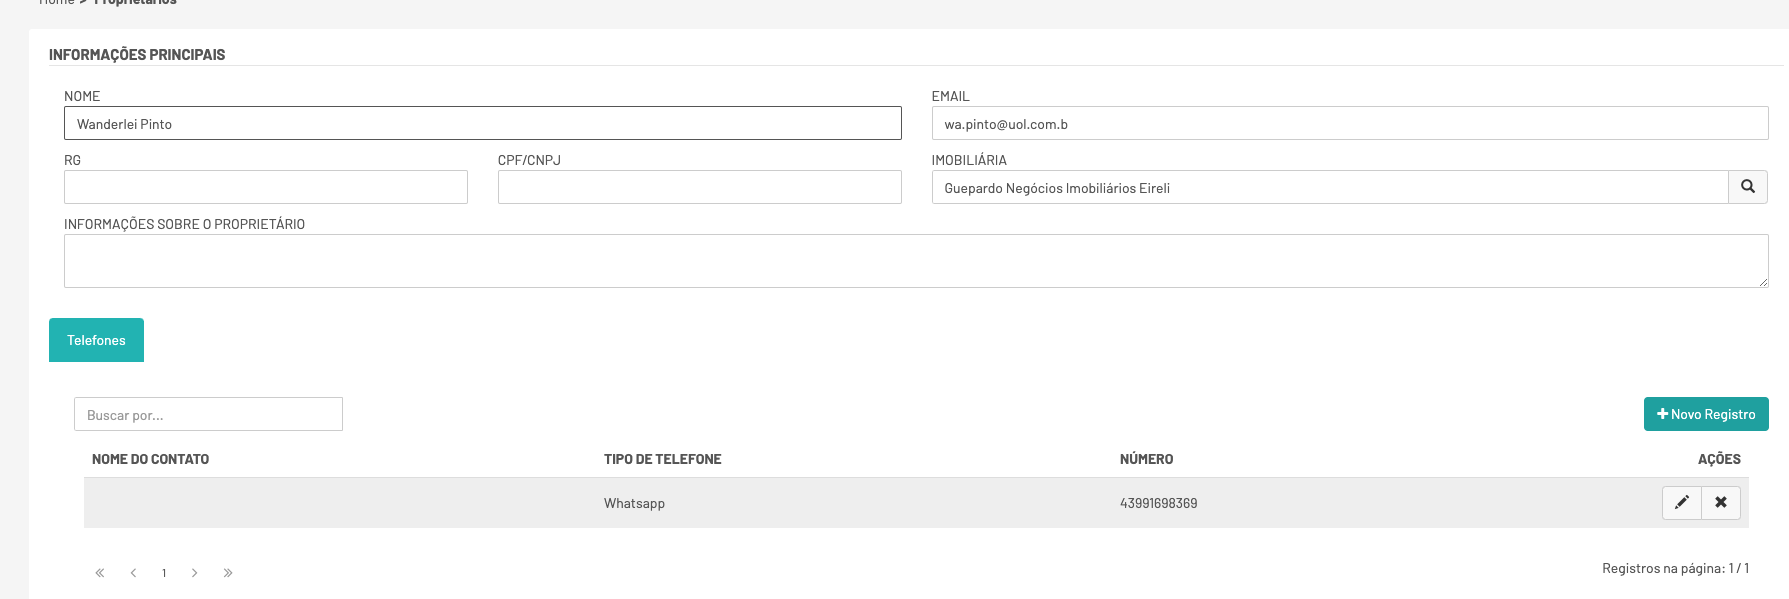This screenshot has height=599, width=1789.
Task: Select the Whatsapp cell in phone table
Action: click(634, 503)
